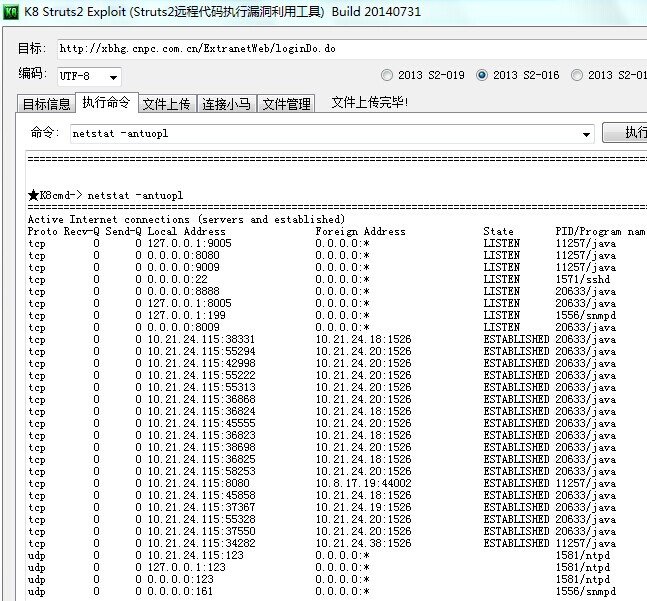Switch to the 执行命令 tab
Screen dimensions: 647x601
point(106,102)
